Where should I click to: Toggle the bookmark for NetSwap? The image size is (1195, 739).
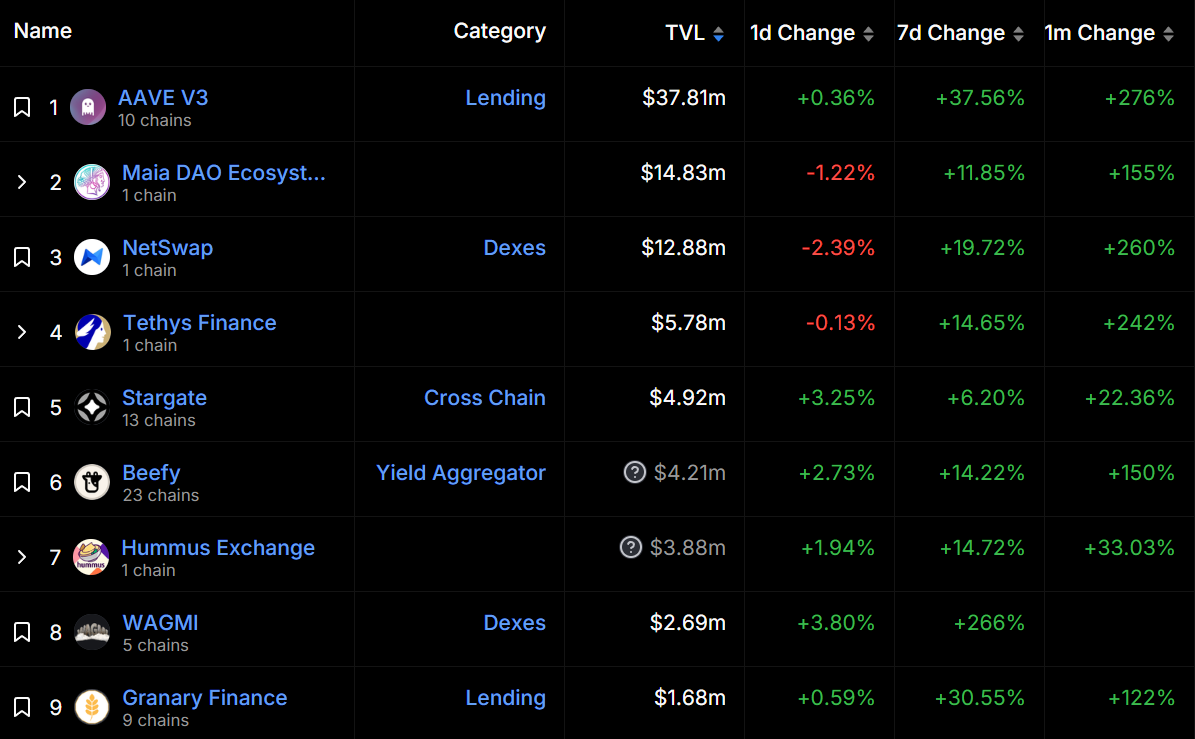pos(22,257)
